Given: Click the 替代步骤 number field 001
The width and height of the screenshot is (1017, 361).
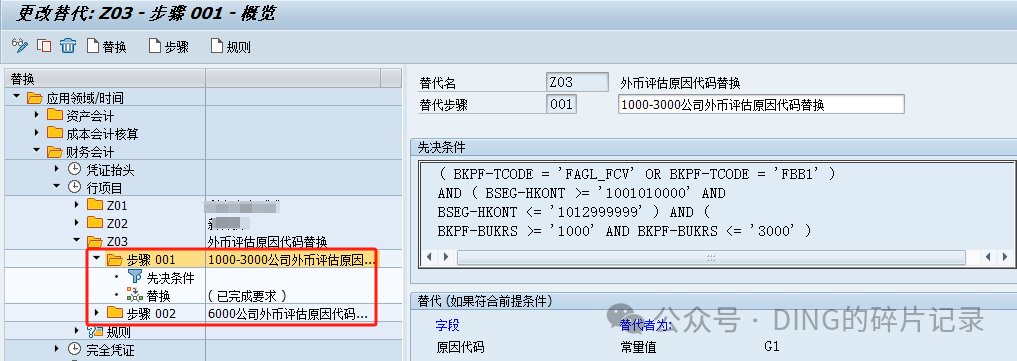Looking at the screenshot, I should click(x=562, y=104).
